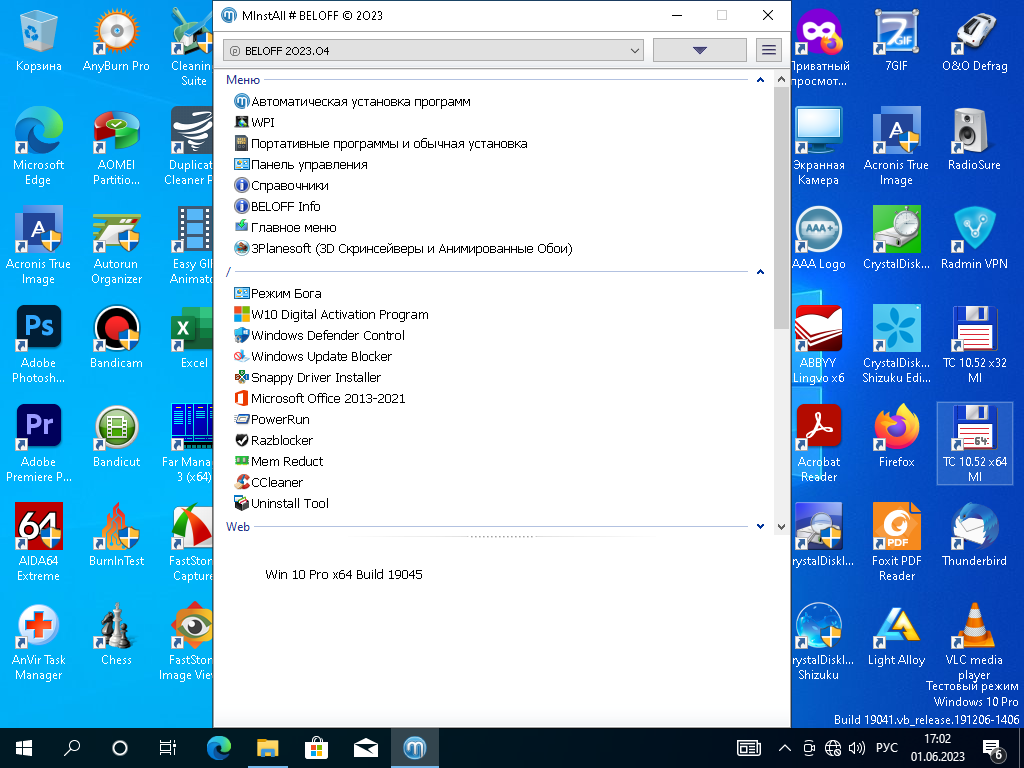This screenshot has width=1024, height=768.
Task: Launch Adobe Premiere Pro shortcut
Action: tap(39, 444)
